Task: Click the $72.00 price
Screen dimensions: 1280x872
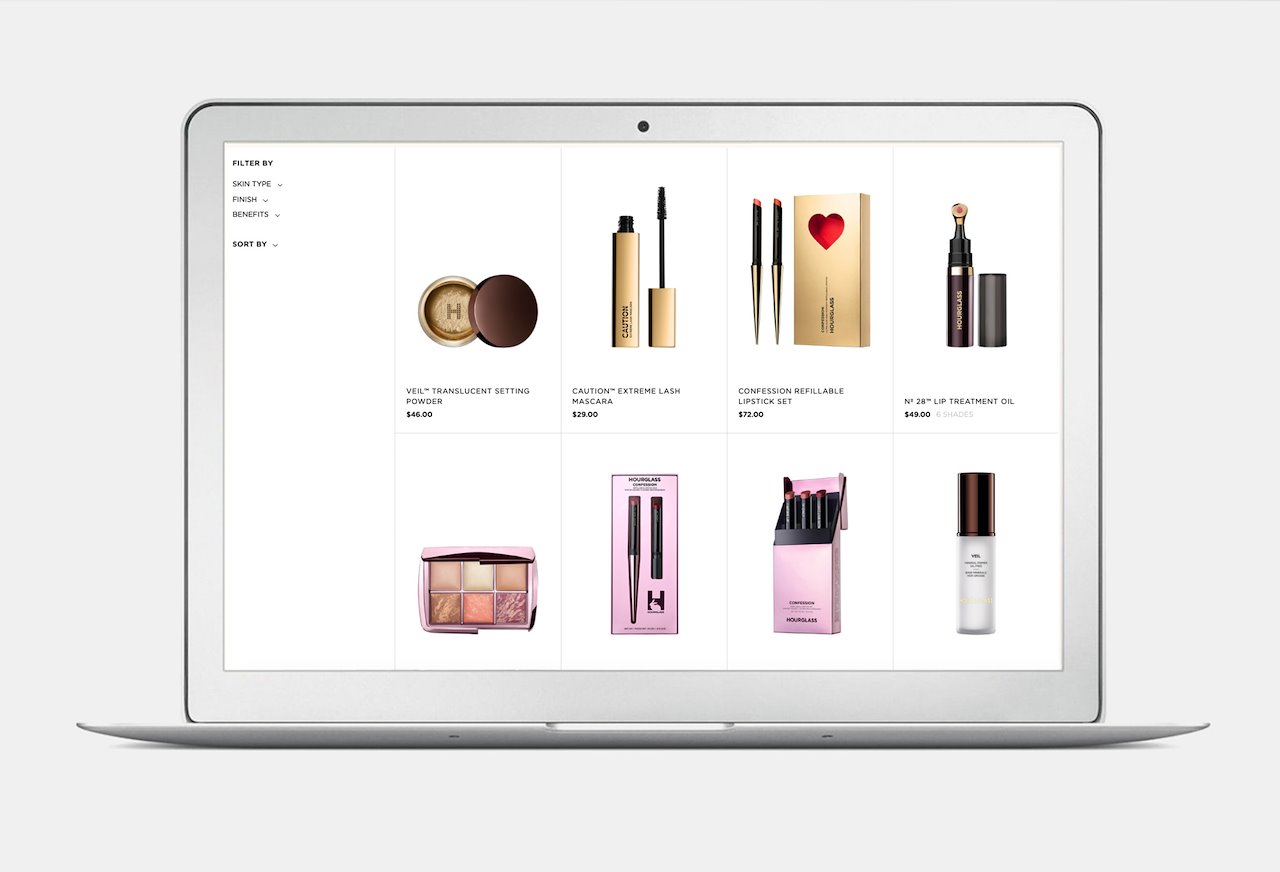Action: (751, 414)
